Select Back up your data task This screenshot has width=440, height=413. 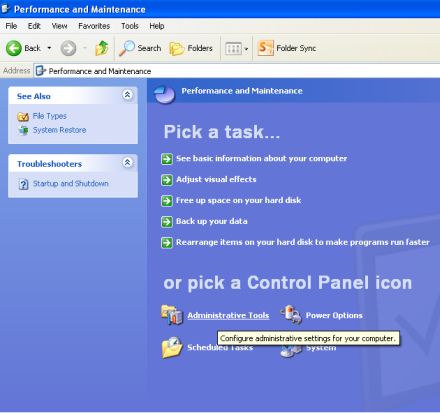click(212, 221)
